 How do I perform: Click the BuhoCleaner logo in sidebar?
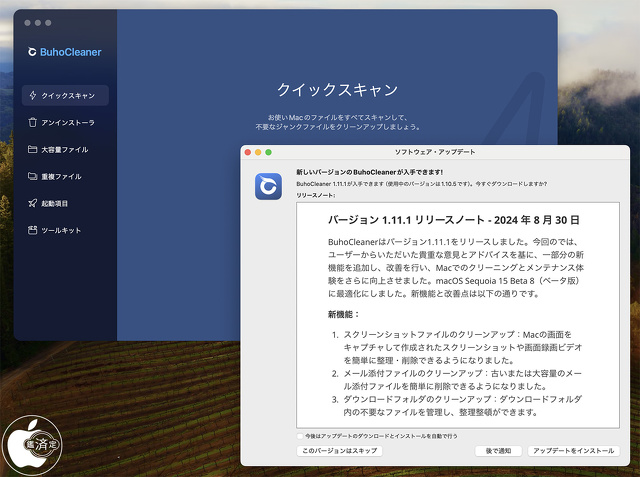(64, 52)
